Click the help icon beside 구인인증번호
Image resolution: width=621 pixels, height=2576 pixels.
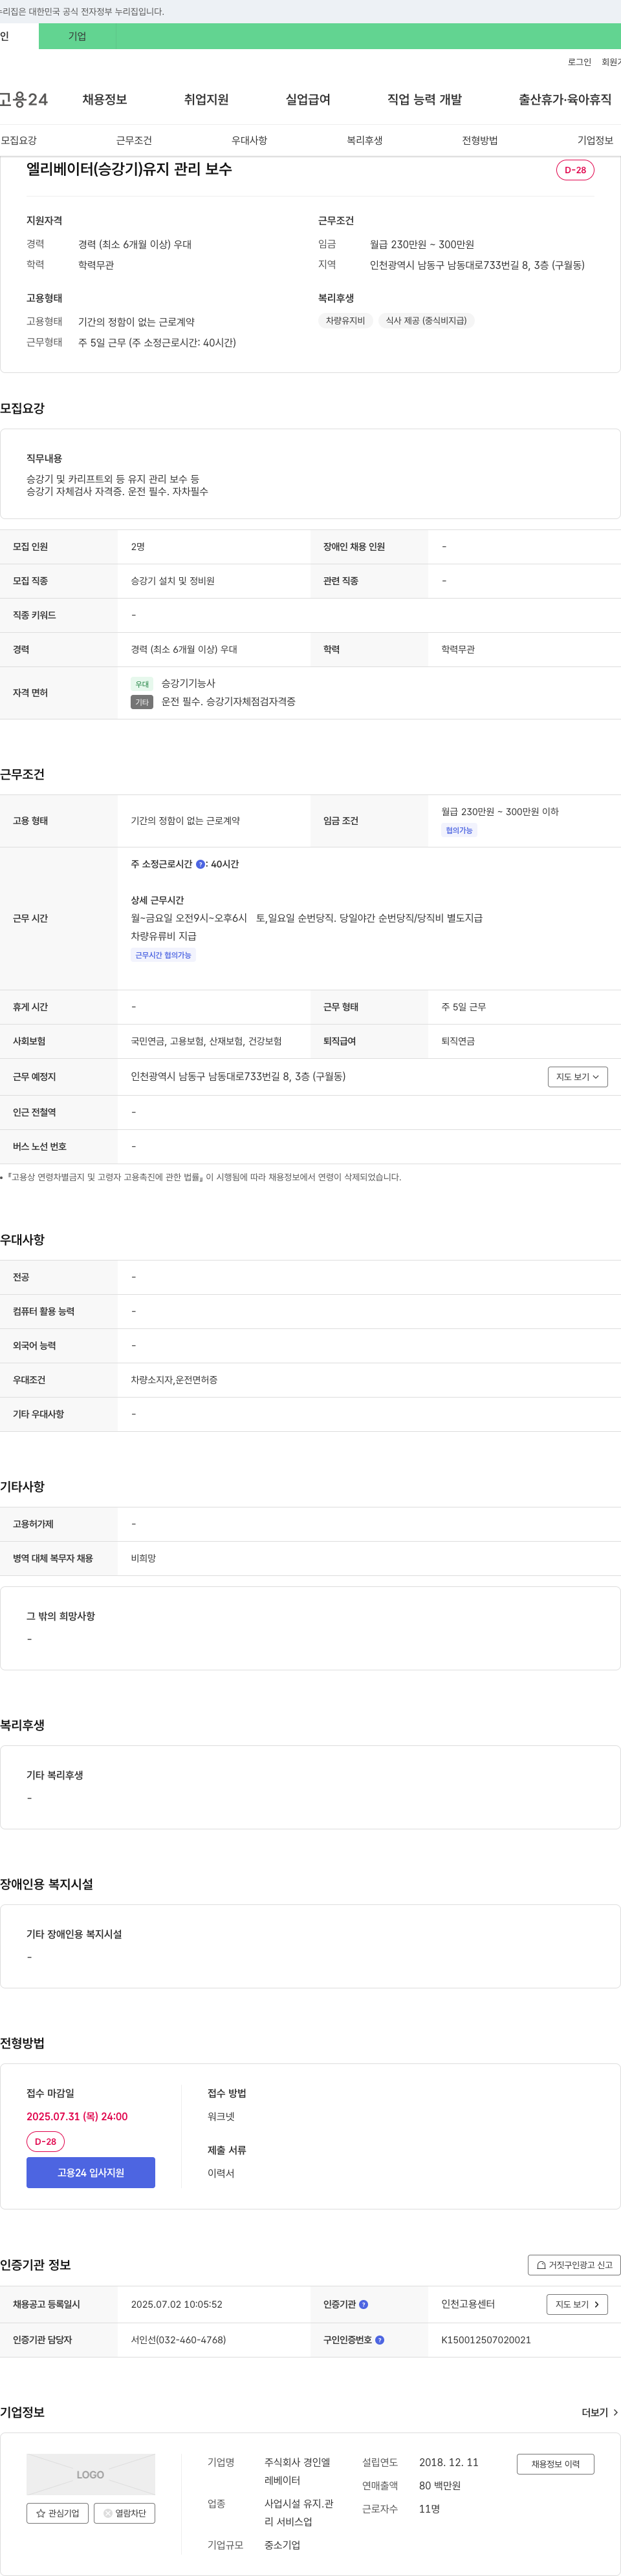point(380,2340)
